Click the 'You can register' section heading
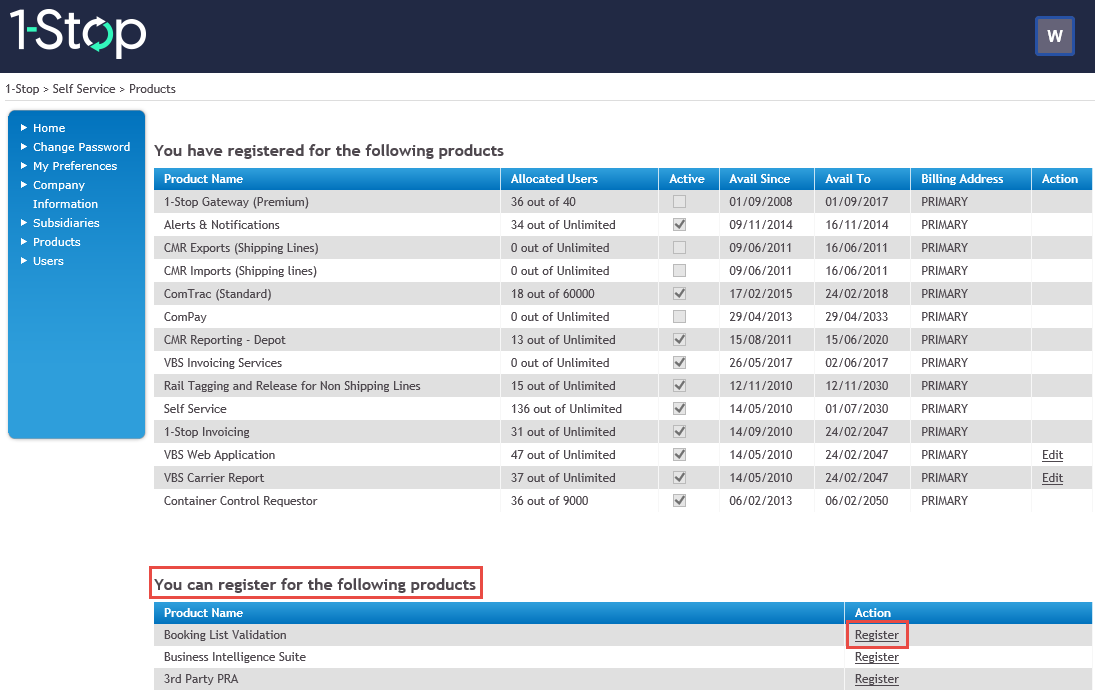The image size is (1095, 697). click(x=315, y=585)
